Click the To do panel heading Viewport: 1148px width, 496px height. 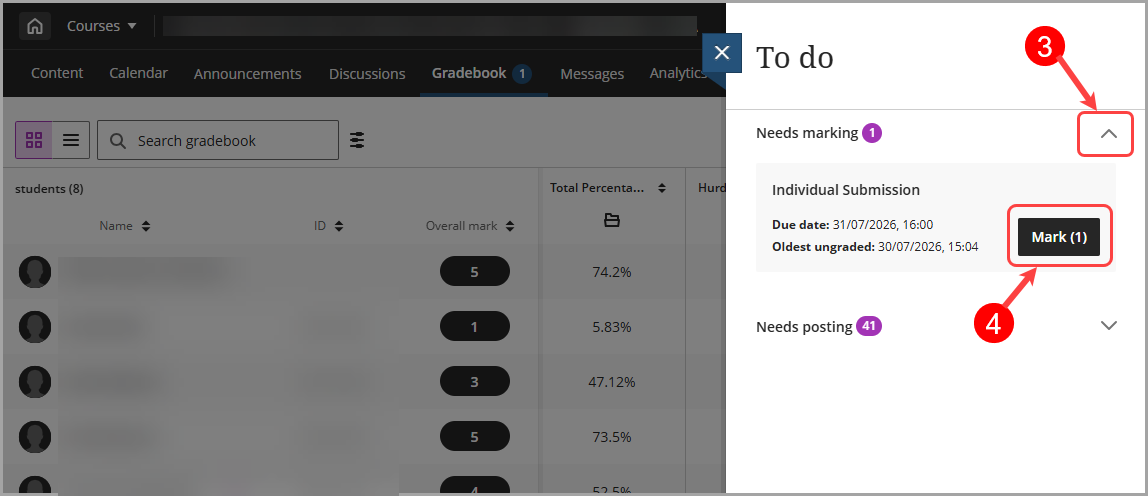point(794,57)
